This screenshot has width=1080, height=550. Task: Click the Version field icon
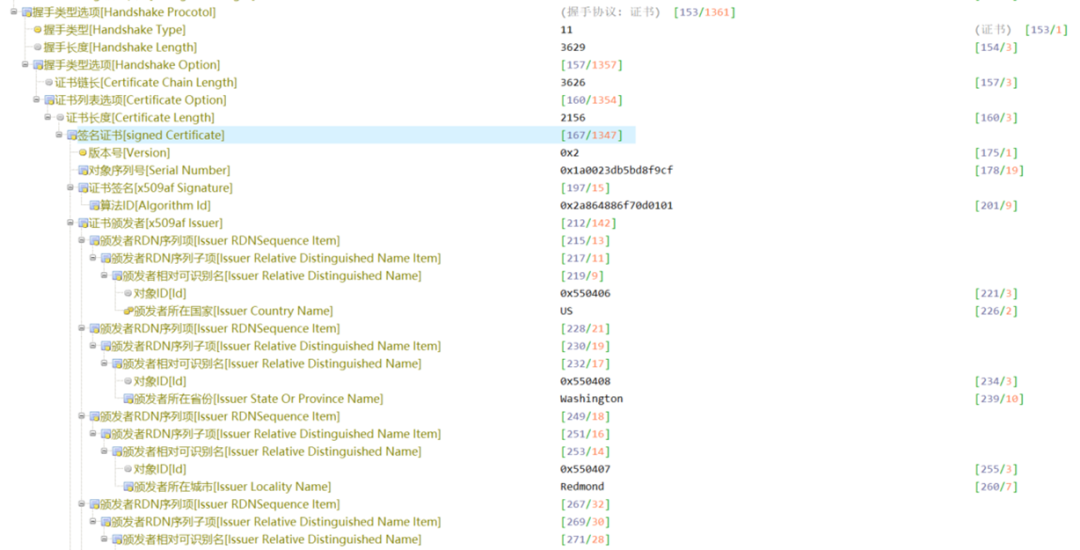click(83, 153)
